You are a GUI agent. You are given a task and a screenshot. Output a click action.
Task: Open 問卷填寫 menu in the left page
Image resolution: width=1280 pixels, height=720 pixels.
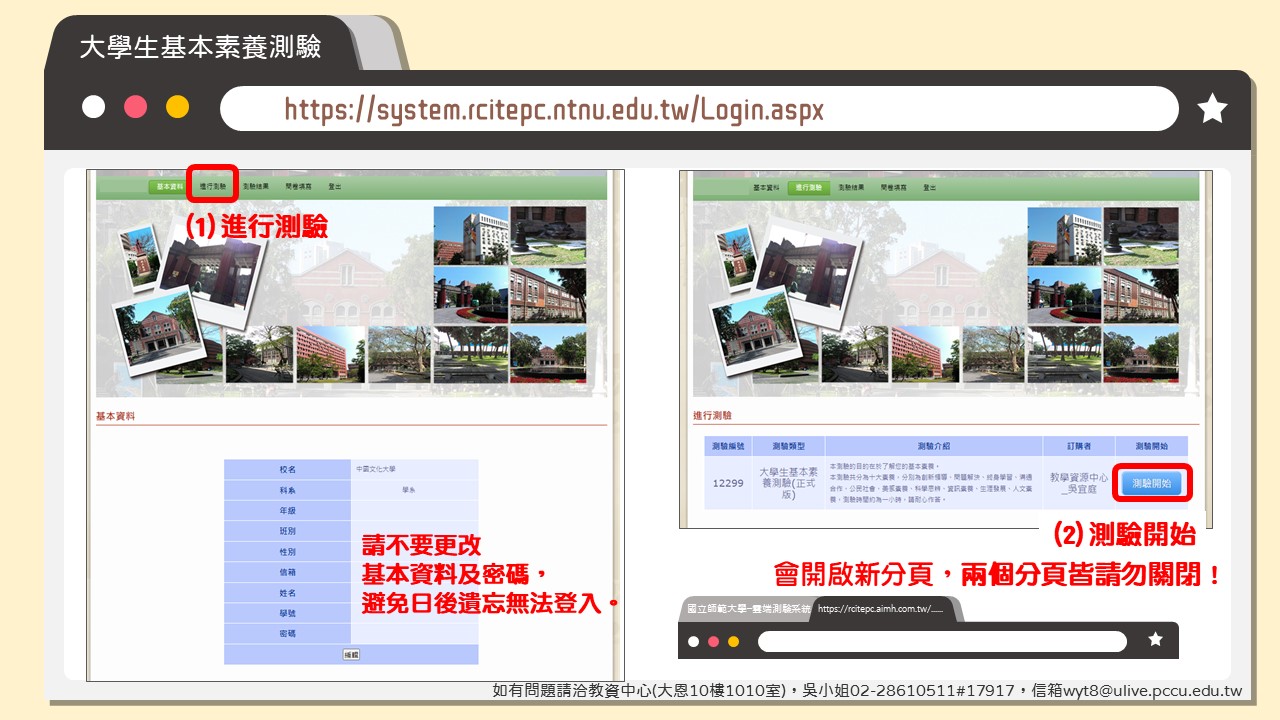pyautogui.click(x=298, y=187)
